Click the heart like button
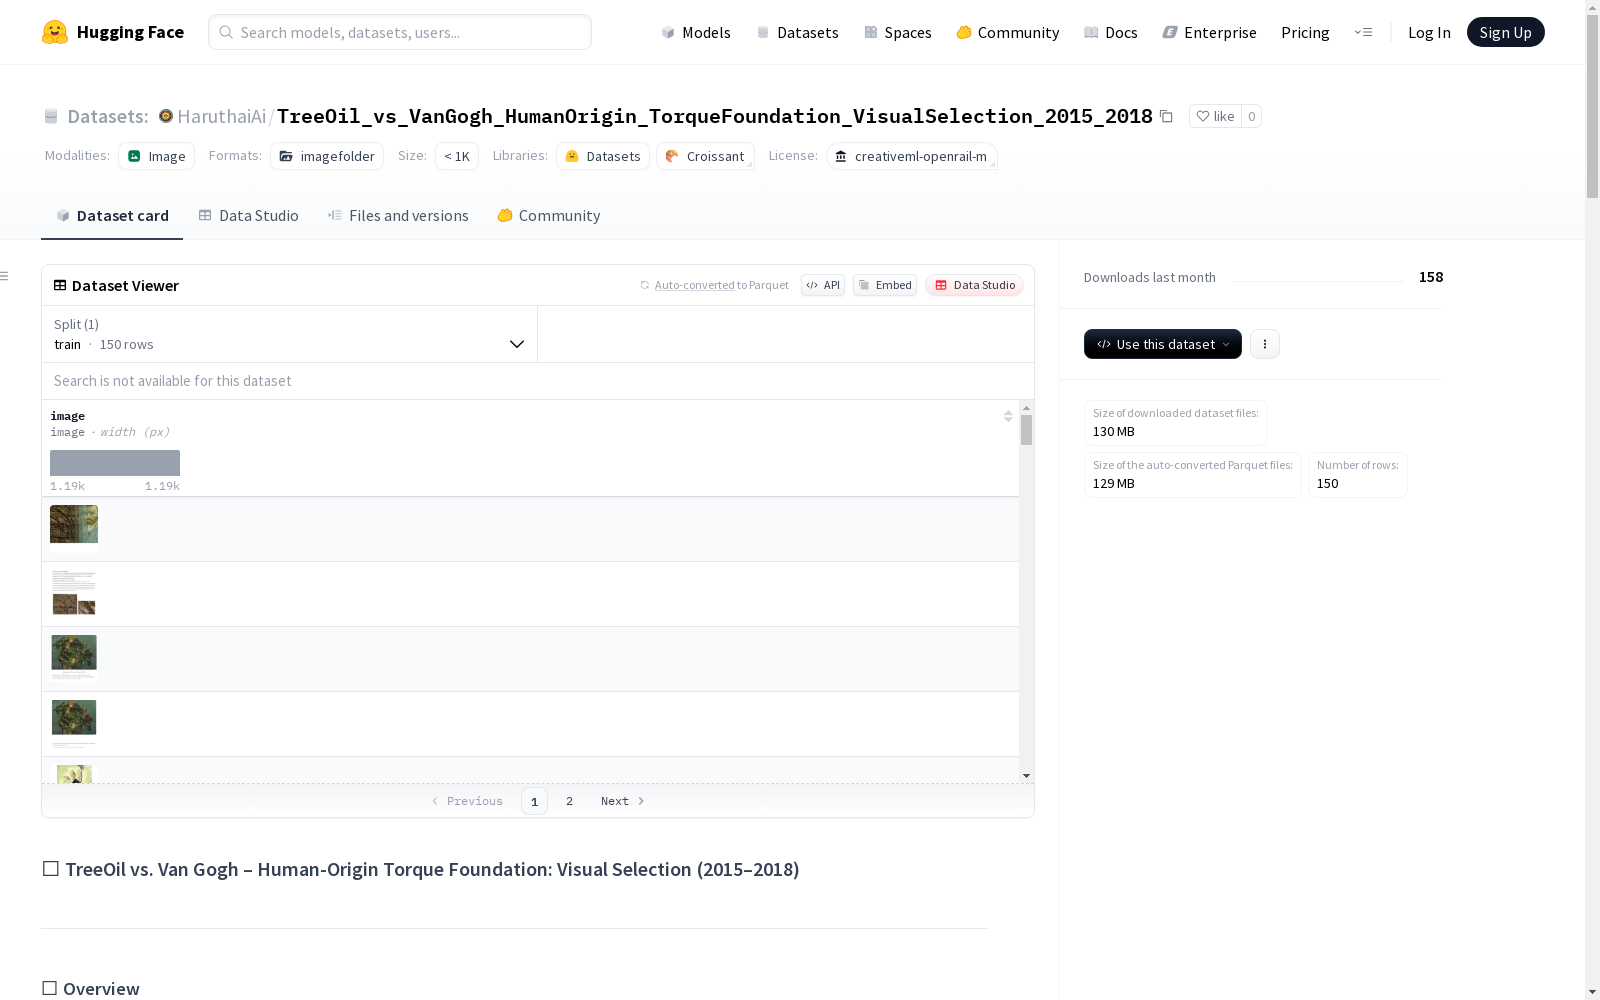Image resolution: width=1600 pixels, height=1000 pixels. (x=1215, y=116)
